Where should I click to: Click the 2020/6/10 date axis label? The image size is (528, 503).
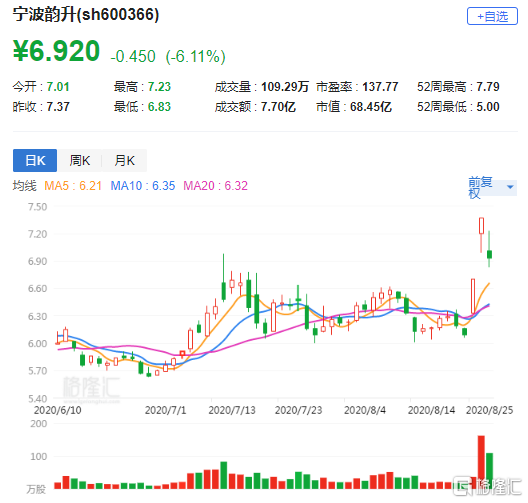click(x=58, y=410)
